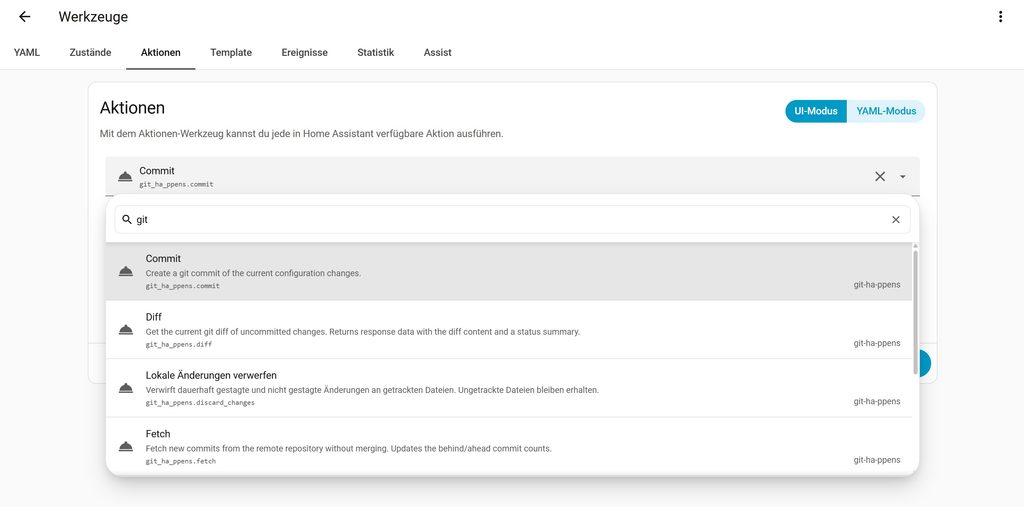1024x507 pixels.
Task: Click git_ha_ppens.fetch identifier text
Action: (181, 461)
